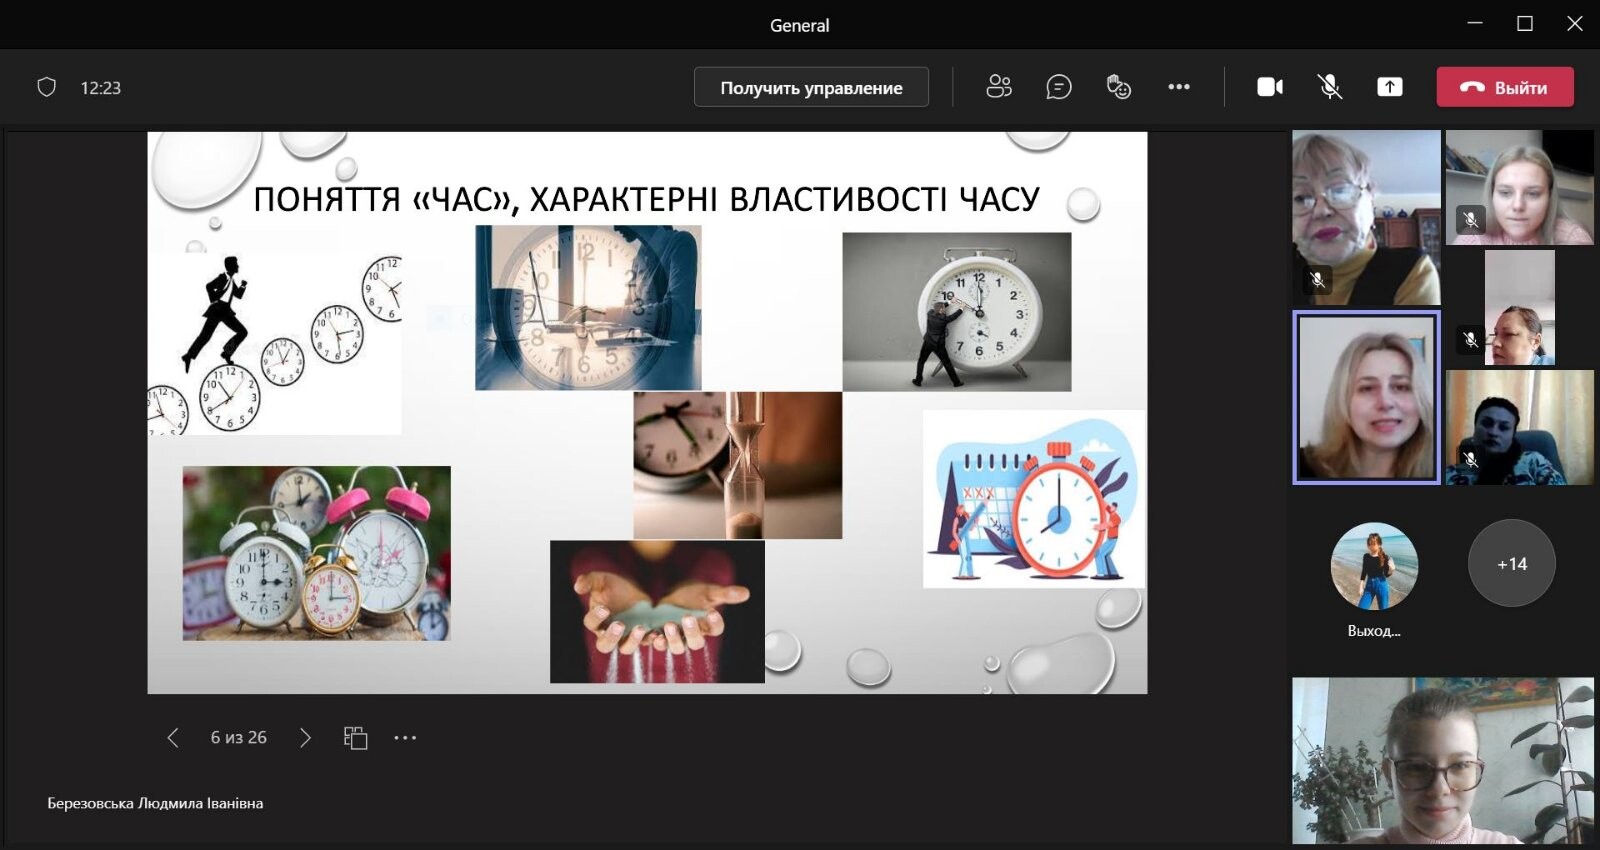1600x850 pixels.
Task: Maximize the Teams meeting window
Action: (1525, 24)
